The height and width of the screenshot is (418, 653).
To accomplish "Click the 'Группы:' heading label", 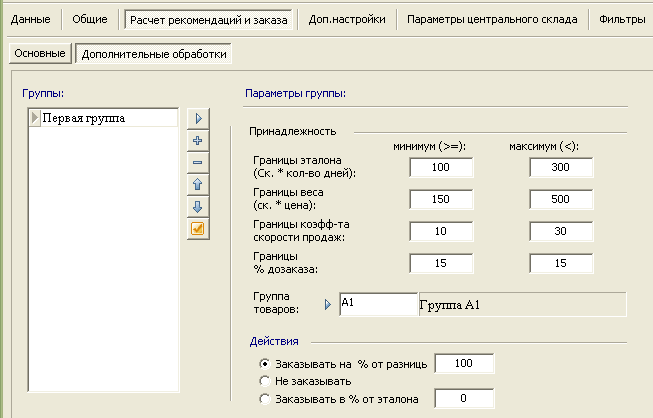I will (43, 93).
